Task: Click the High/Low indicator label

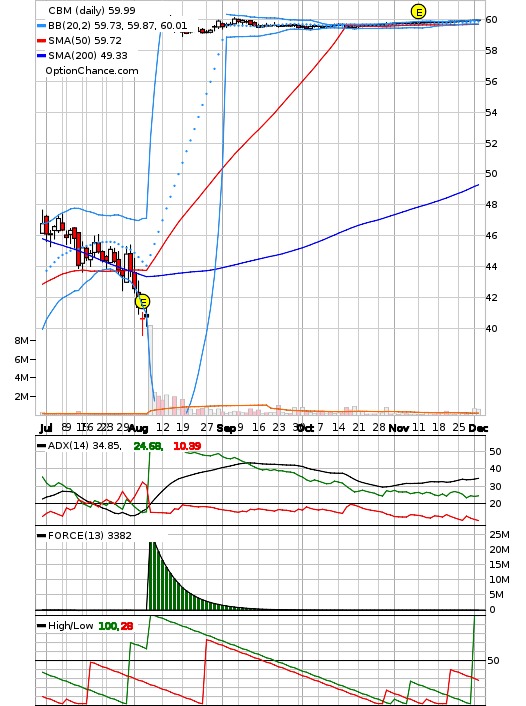Action: click(70, 626)
